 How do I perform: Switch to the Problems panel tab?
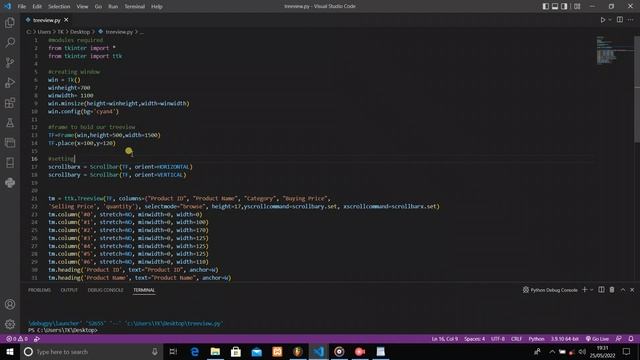[40, 290]
